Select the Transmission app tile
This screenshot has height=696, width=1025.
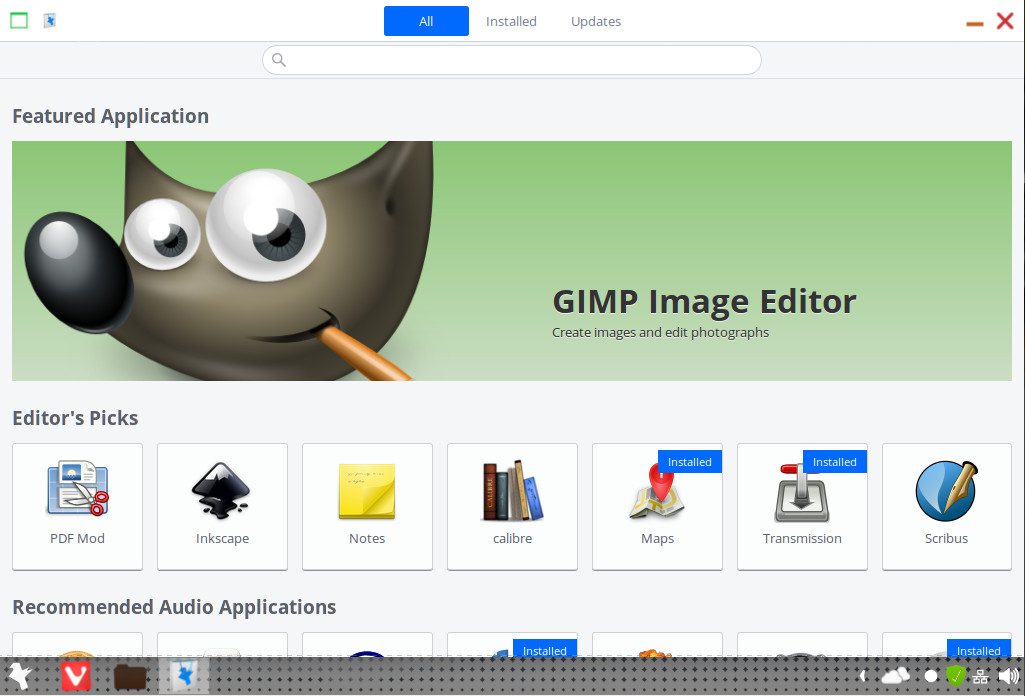tap(802, 506)
